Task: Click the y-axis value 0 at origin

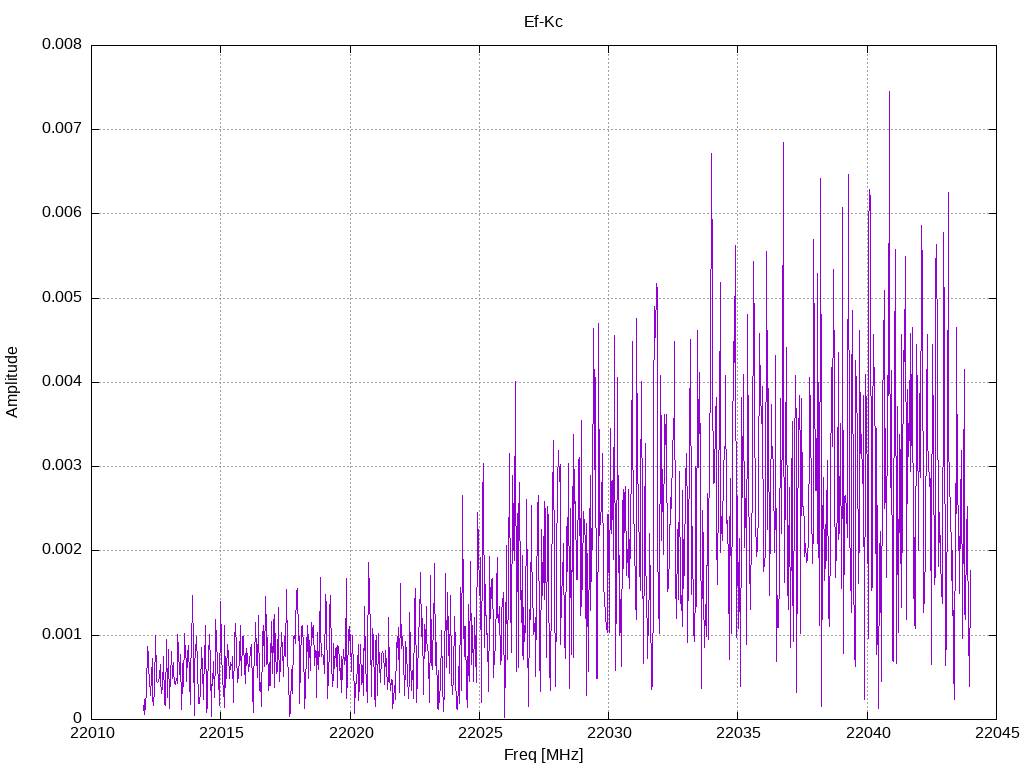Action: (78, 719)
